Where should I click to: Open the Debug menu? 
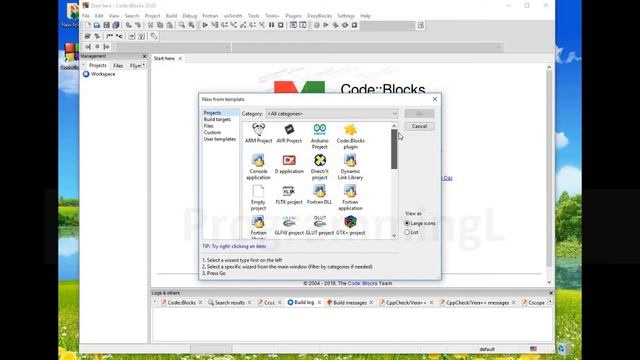[x=189, y=16]
